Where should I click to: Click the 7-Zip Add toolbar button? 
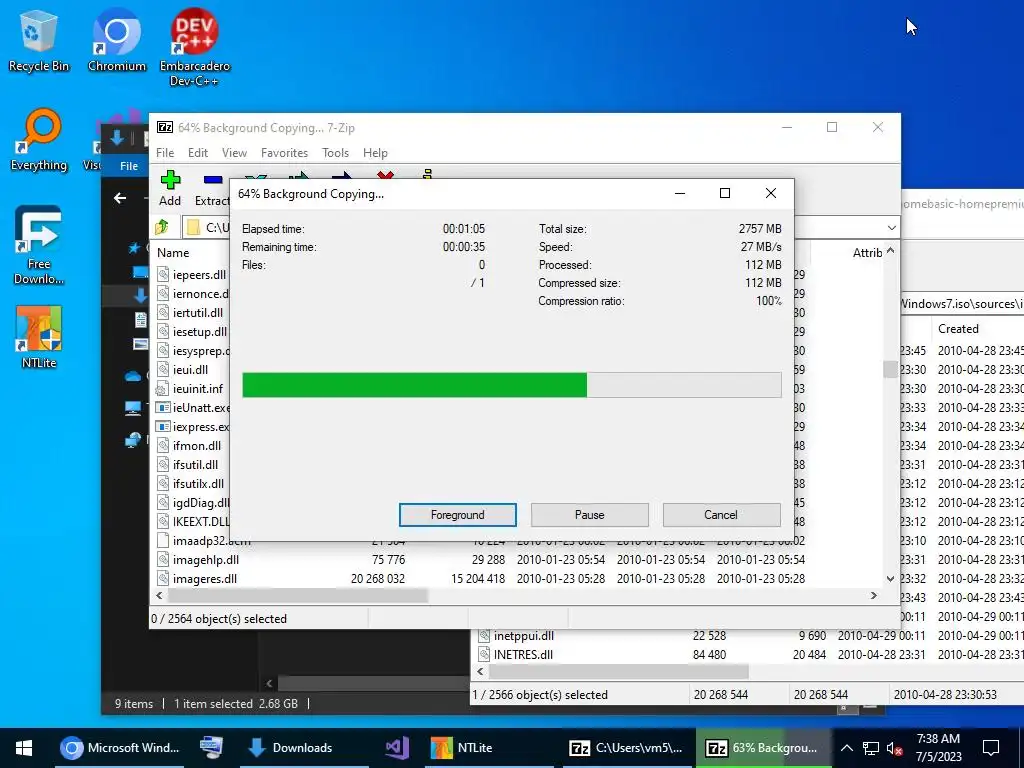[x=170, y=188]
